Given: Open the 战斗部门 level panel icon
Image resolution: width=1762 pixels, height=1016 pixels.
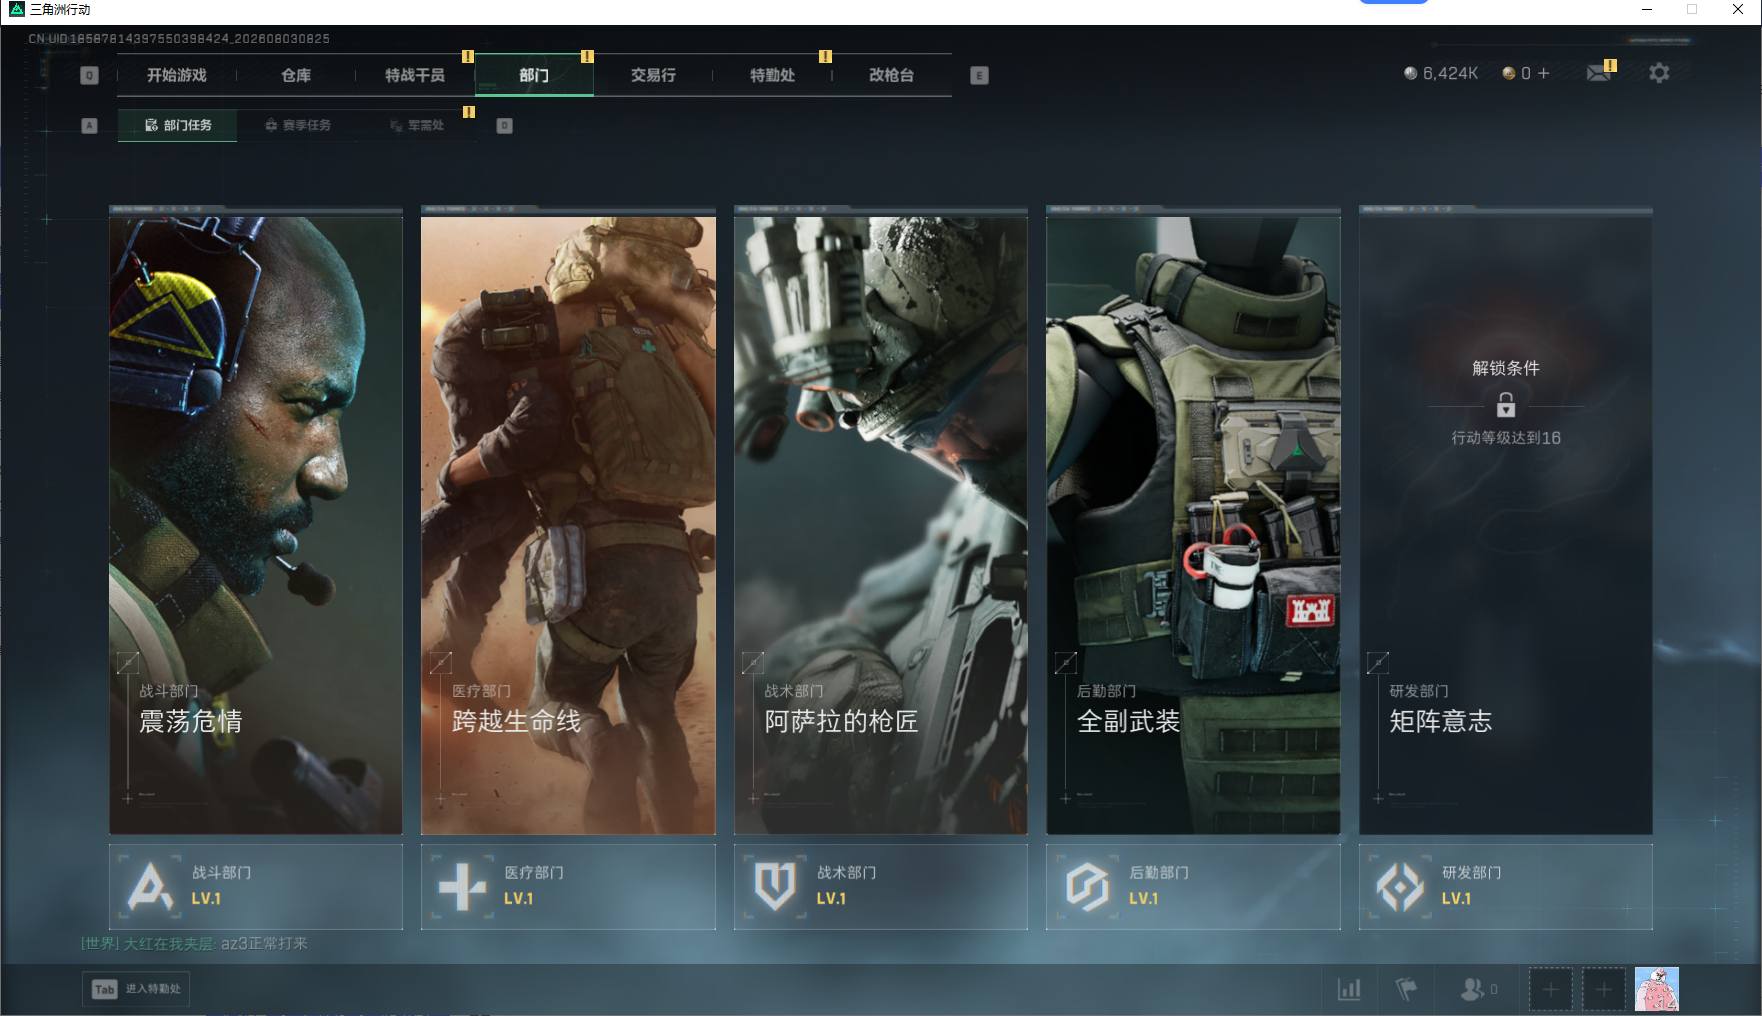Looking at the screenshot, I should 150,886.
